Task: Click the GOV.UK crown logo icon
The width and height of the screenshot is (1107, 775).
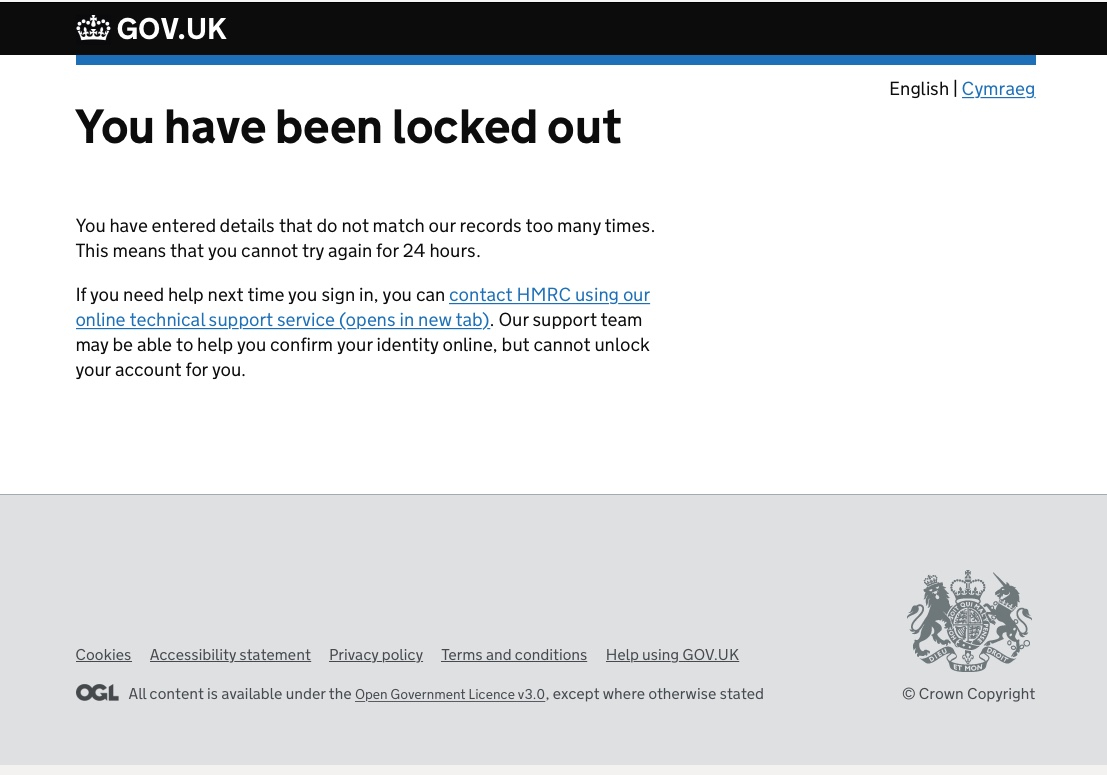Action: tap(93, 28)
